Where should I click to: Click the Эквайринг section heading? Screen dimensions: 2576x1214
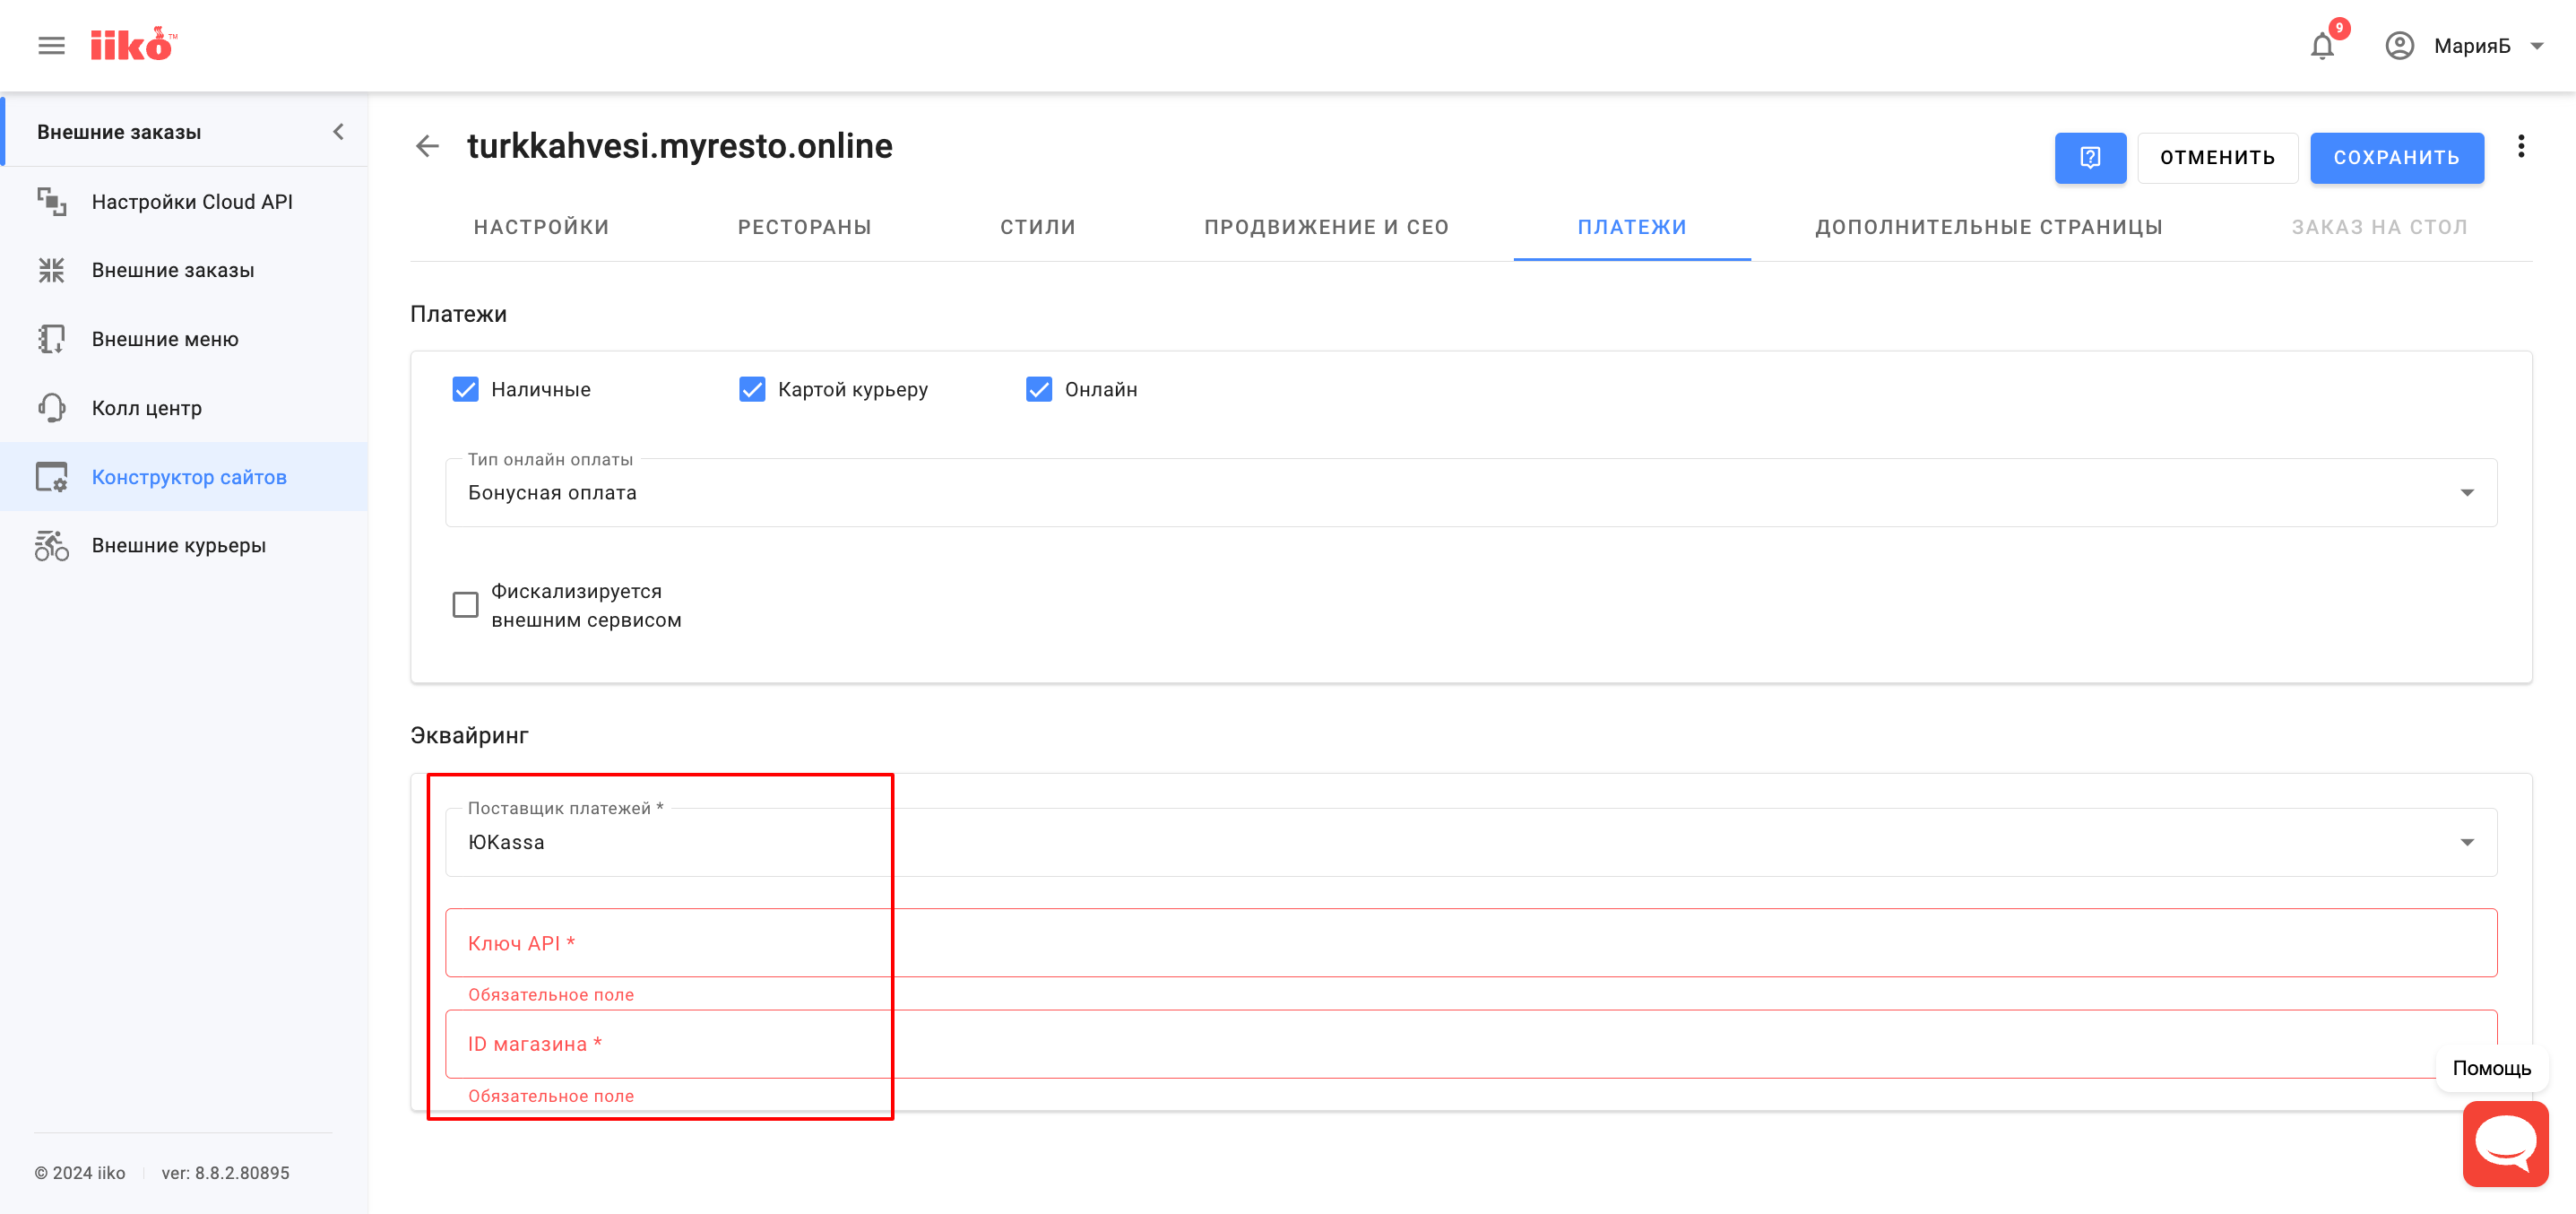pyautogui.click(x=469, y=735)
